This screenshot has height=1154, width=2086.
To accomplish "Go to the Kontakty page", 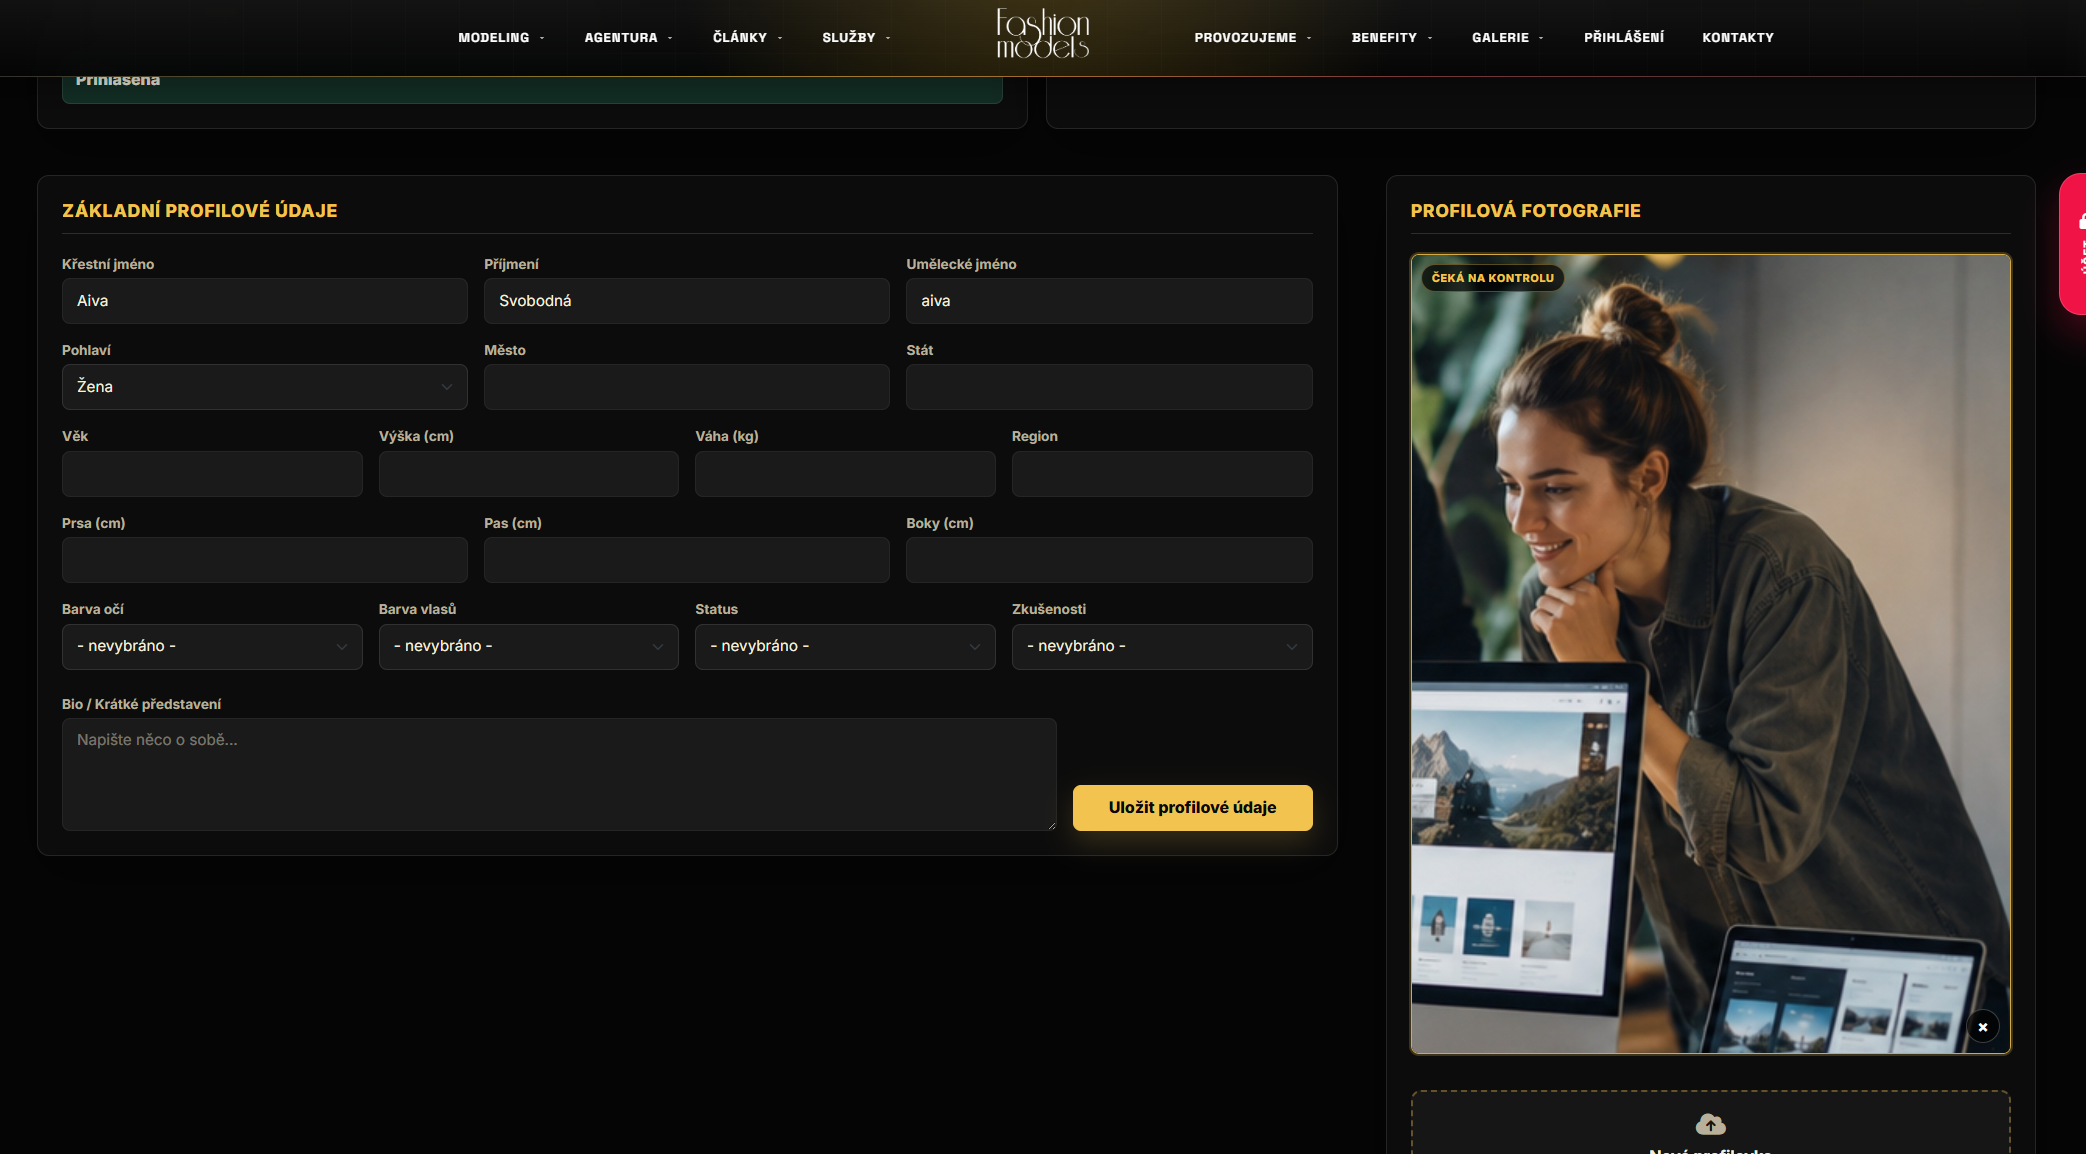I will (x=1738, y=38).
